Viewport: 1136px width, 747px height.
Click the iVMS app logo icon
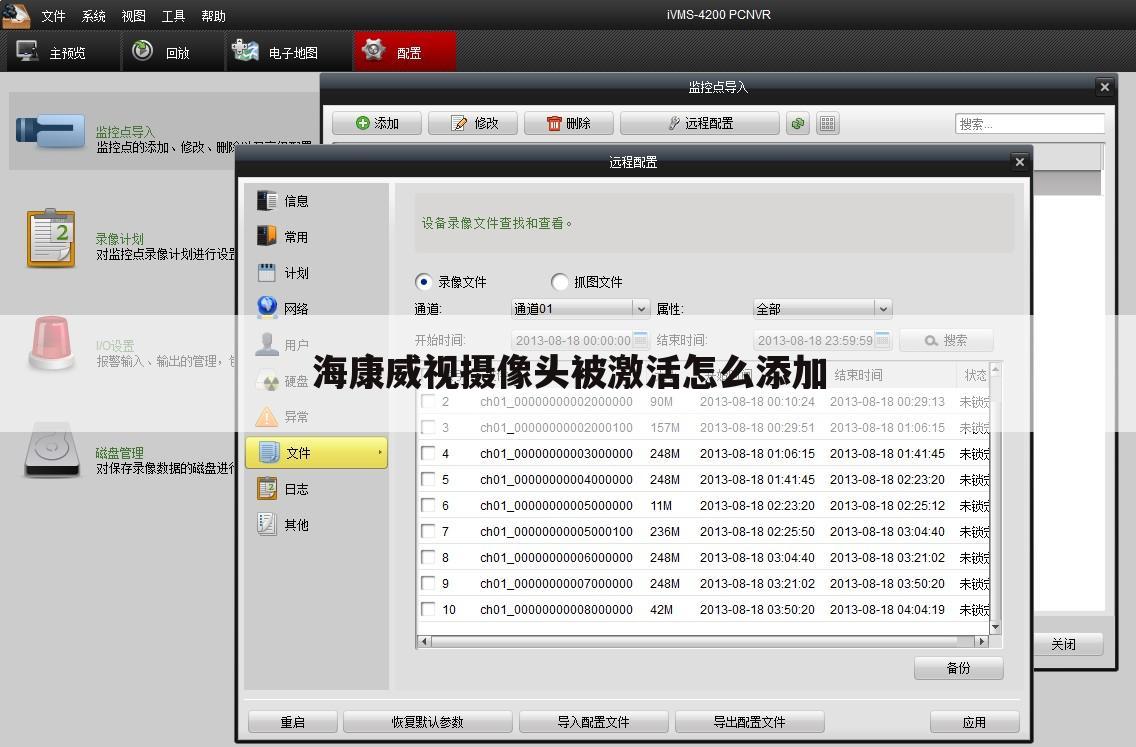pyautogui.click(x=15, y=15)
